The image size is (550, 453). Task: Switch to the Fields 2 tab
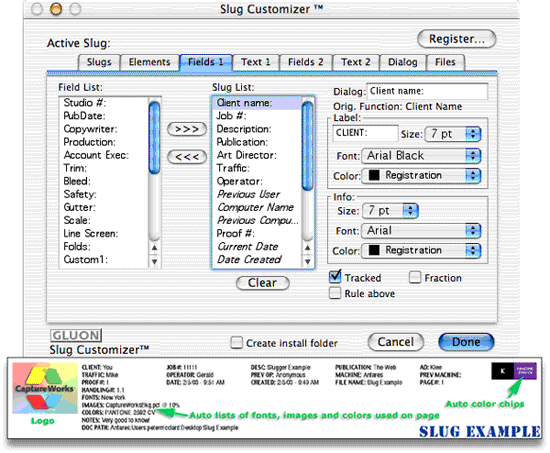tap(306, 62)
